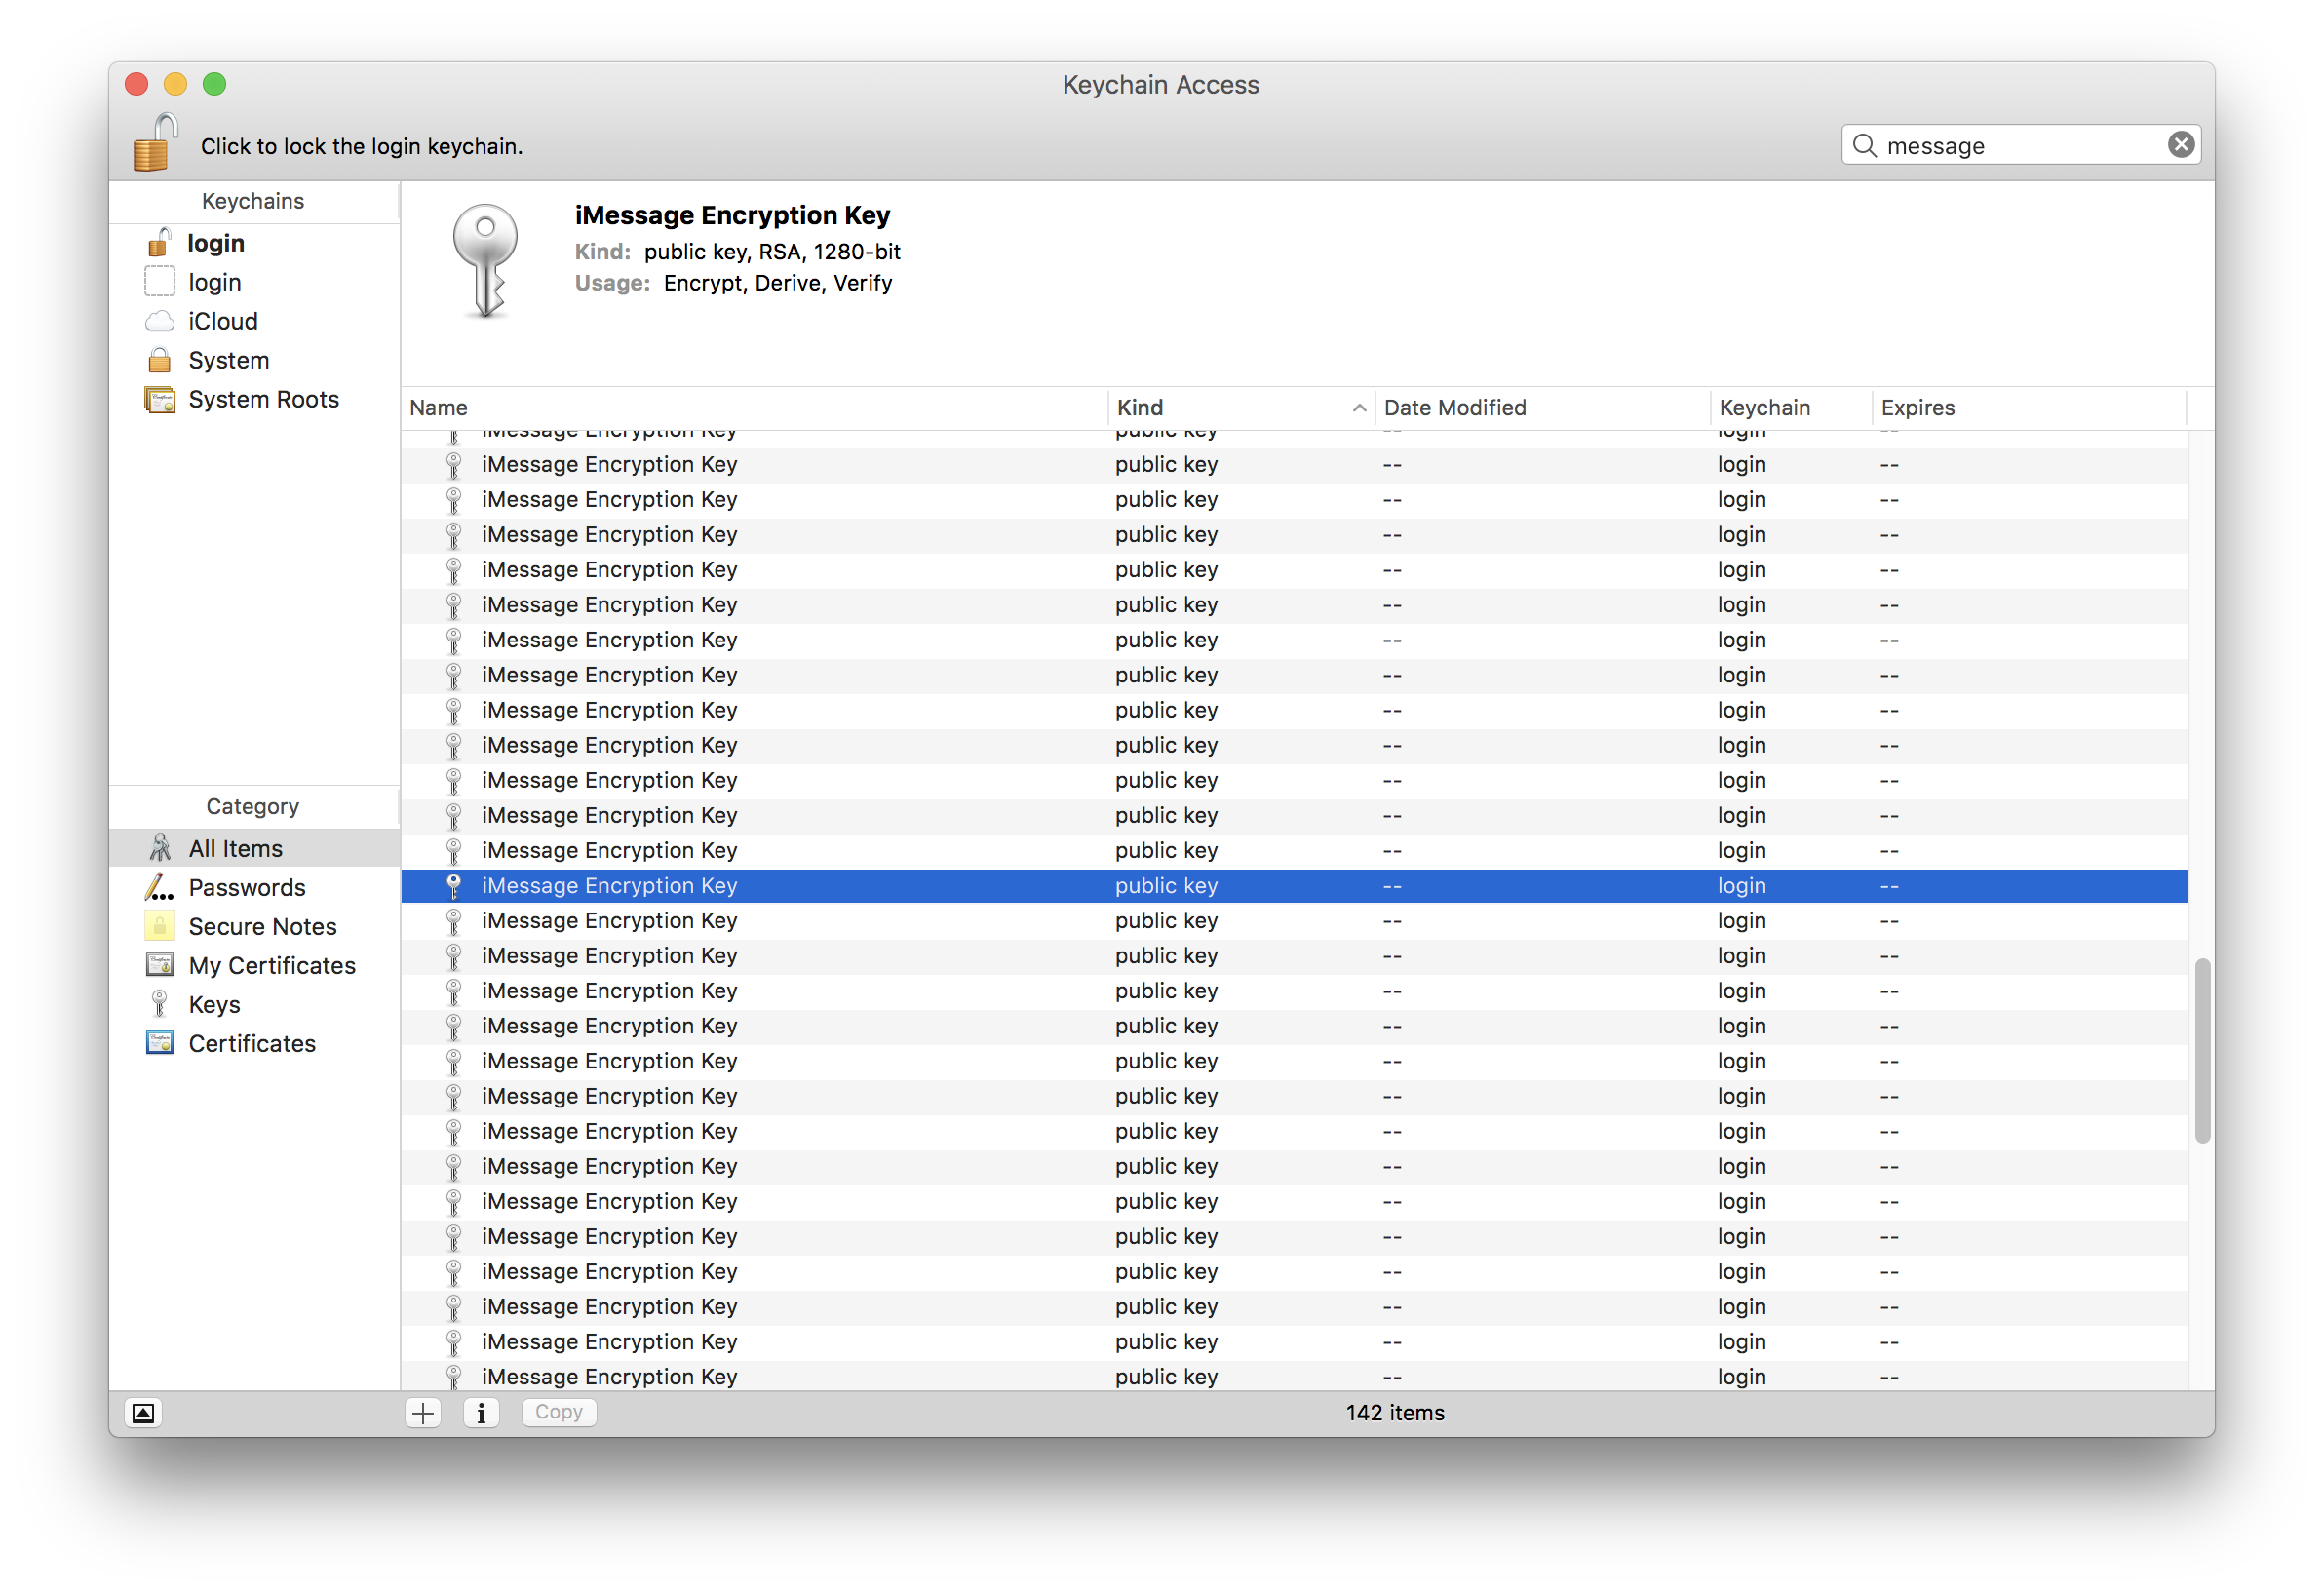
Task: Click the All Items keys icon
Action: point(160,848)
